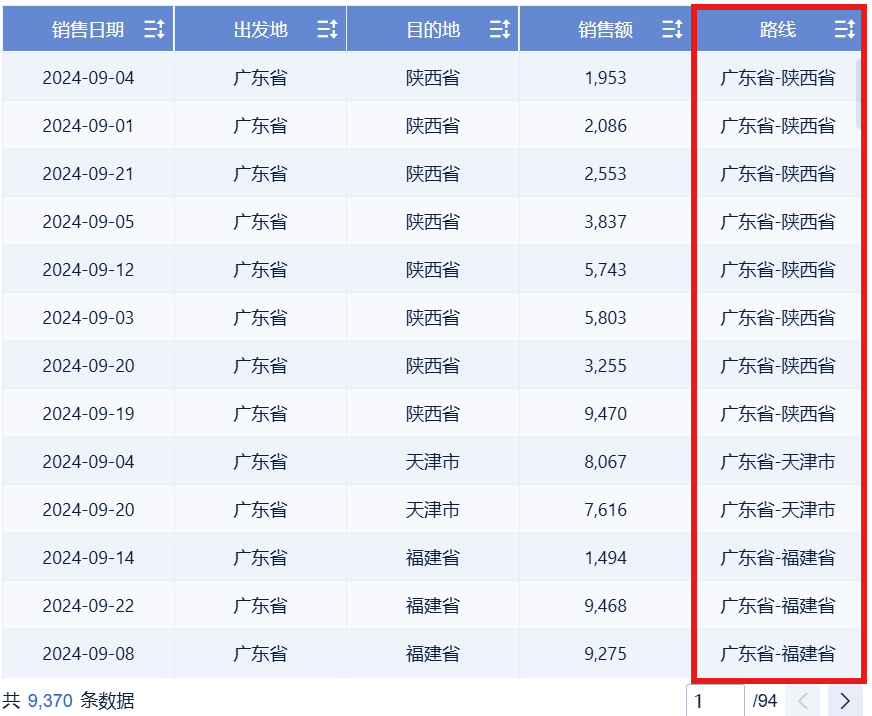Sort by the 目的地 column icon
872x716 pixels.
[x=499, y=29]
